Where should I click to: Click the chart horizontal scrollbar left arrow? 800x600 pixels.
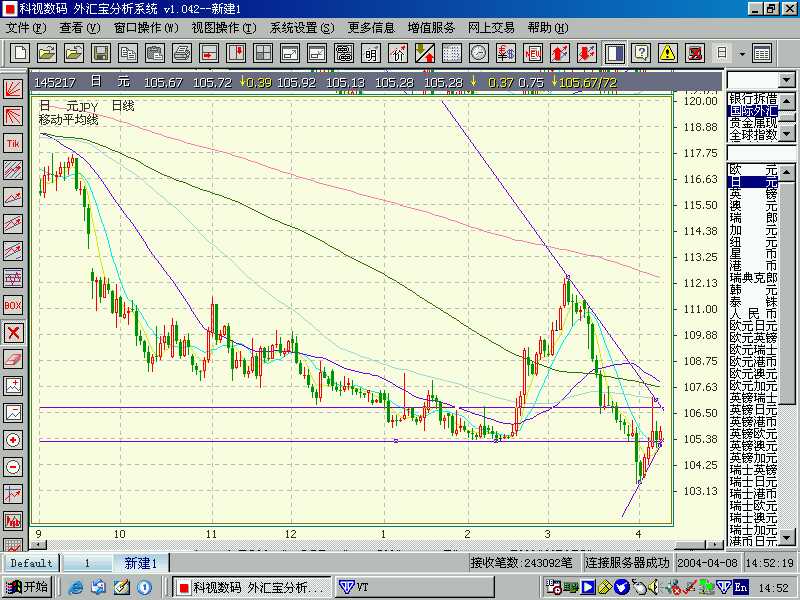pyautogui.click(x=39, y=545)
